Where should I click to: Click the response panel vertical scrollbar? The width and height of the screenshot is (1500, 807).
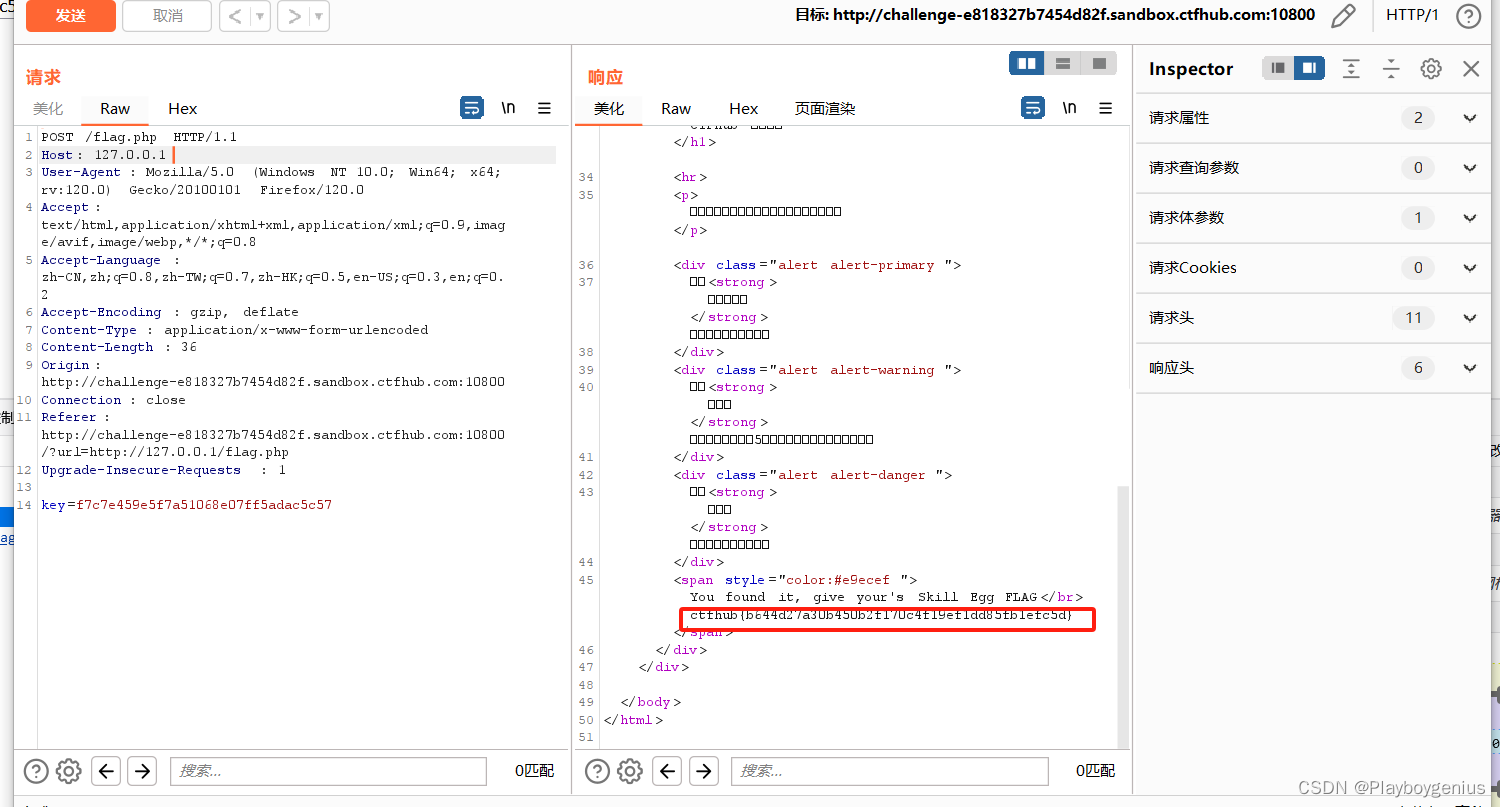[1123, 615]
